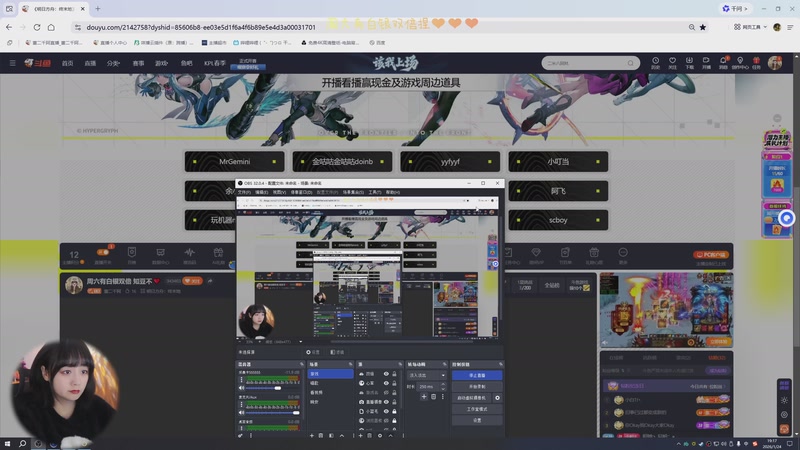Toggle lock on fifth OBS source row

(x=394, y=411)
